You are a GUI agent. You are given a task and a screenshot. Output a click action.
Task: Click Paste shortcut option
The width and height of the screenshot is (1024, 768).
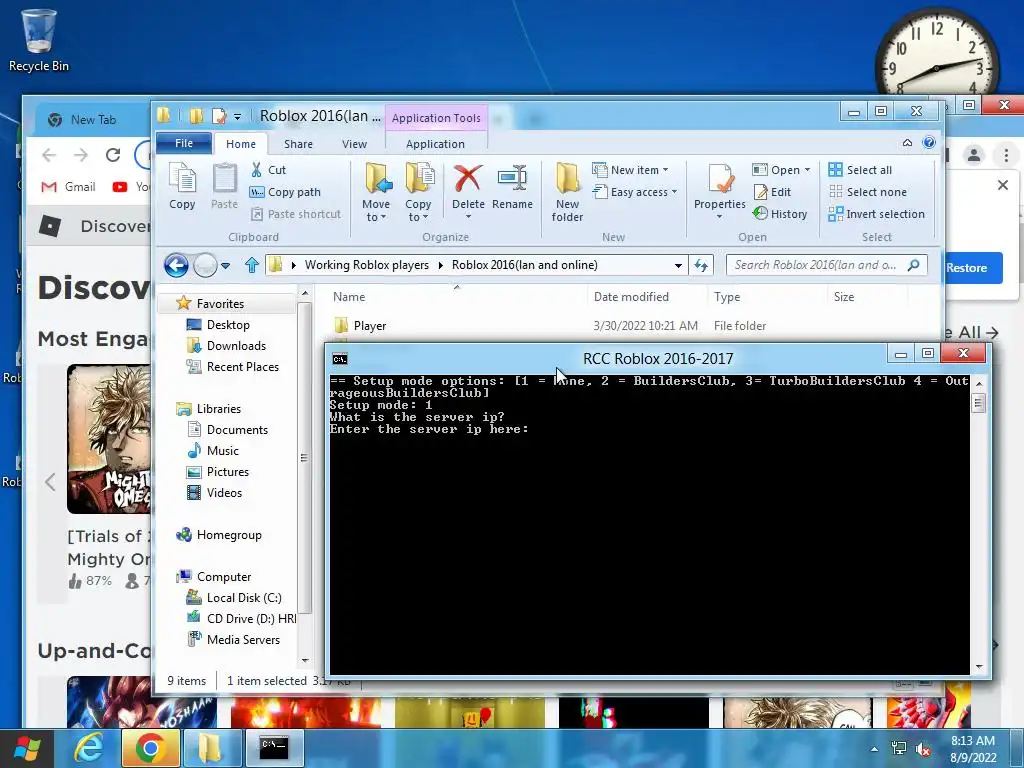pyautogui.click(x=296, y=214)
